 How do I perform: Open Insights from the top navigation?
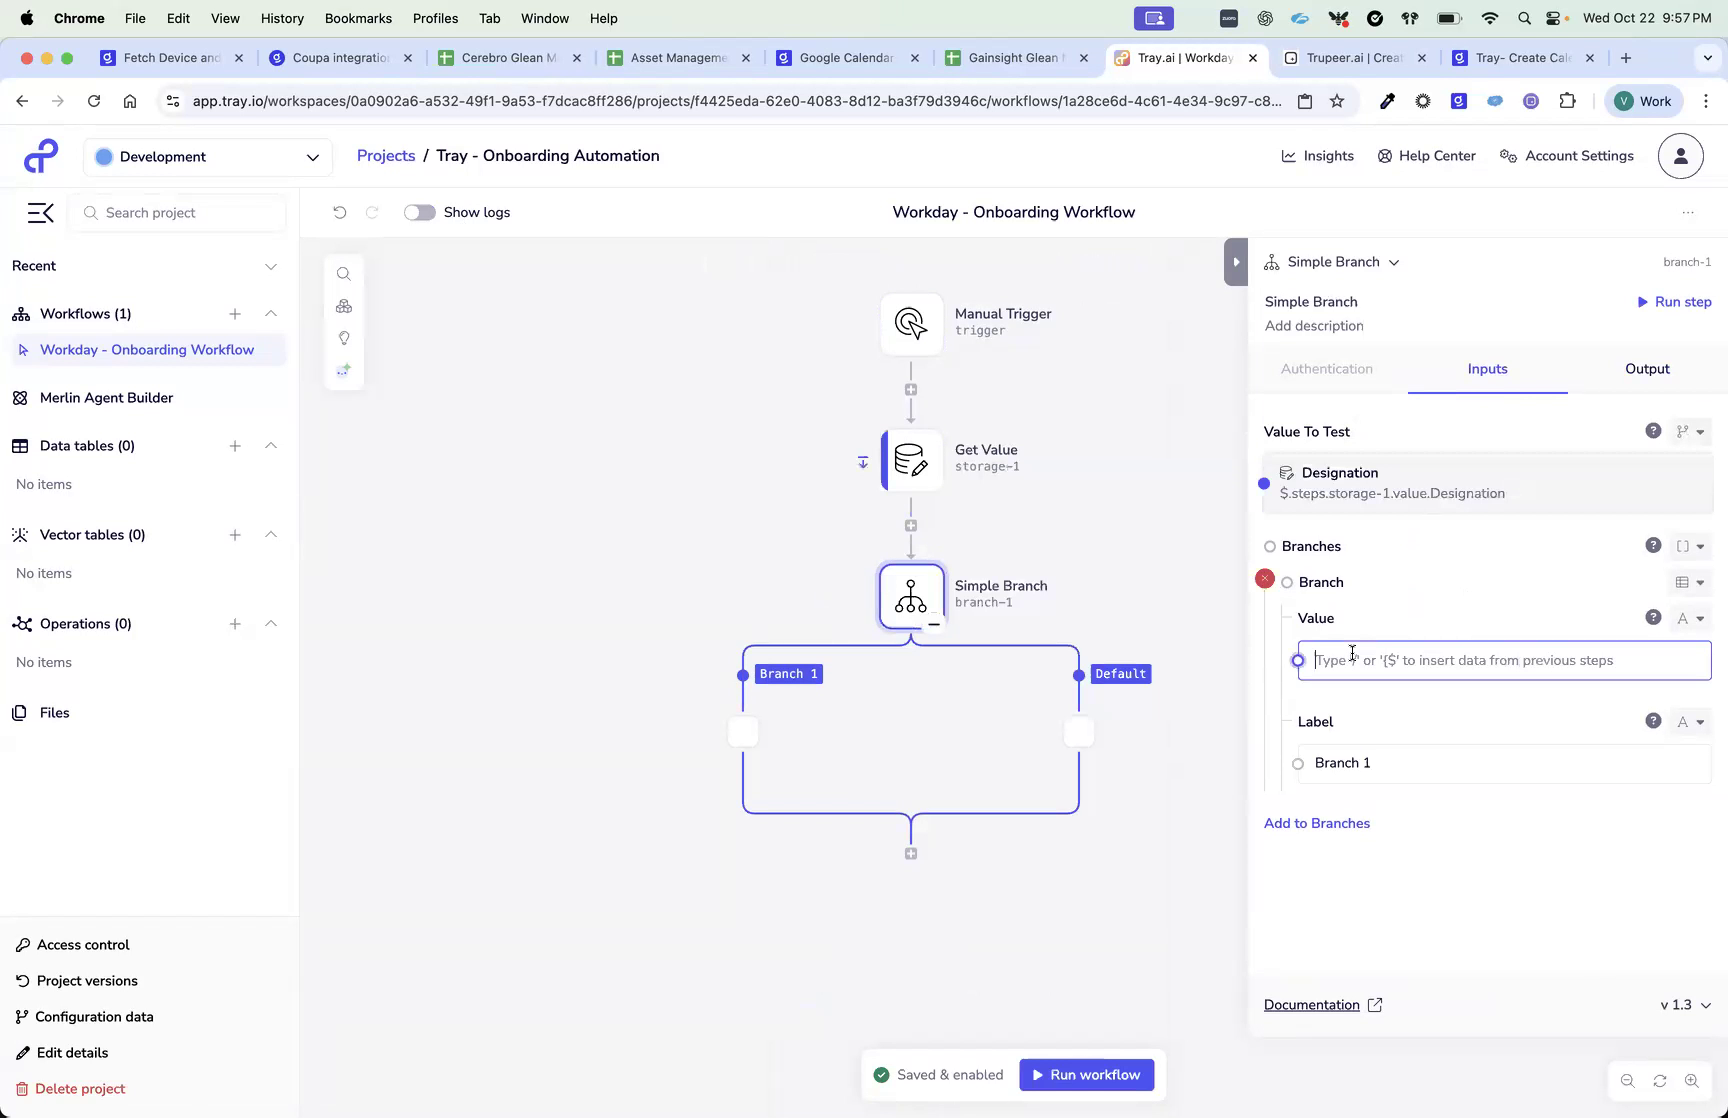[x=1317, y=156]
